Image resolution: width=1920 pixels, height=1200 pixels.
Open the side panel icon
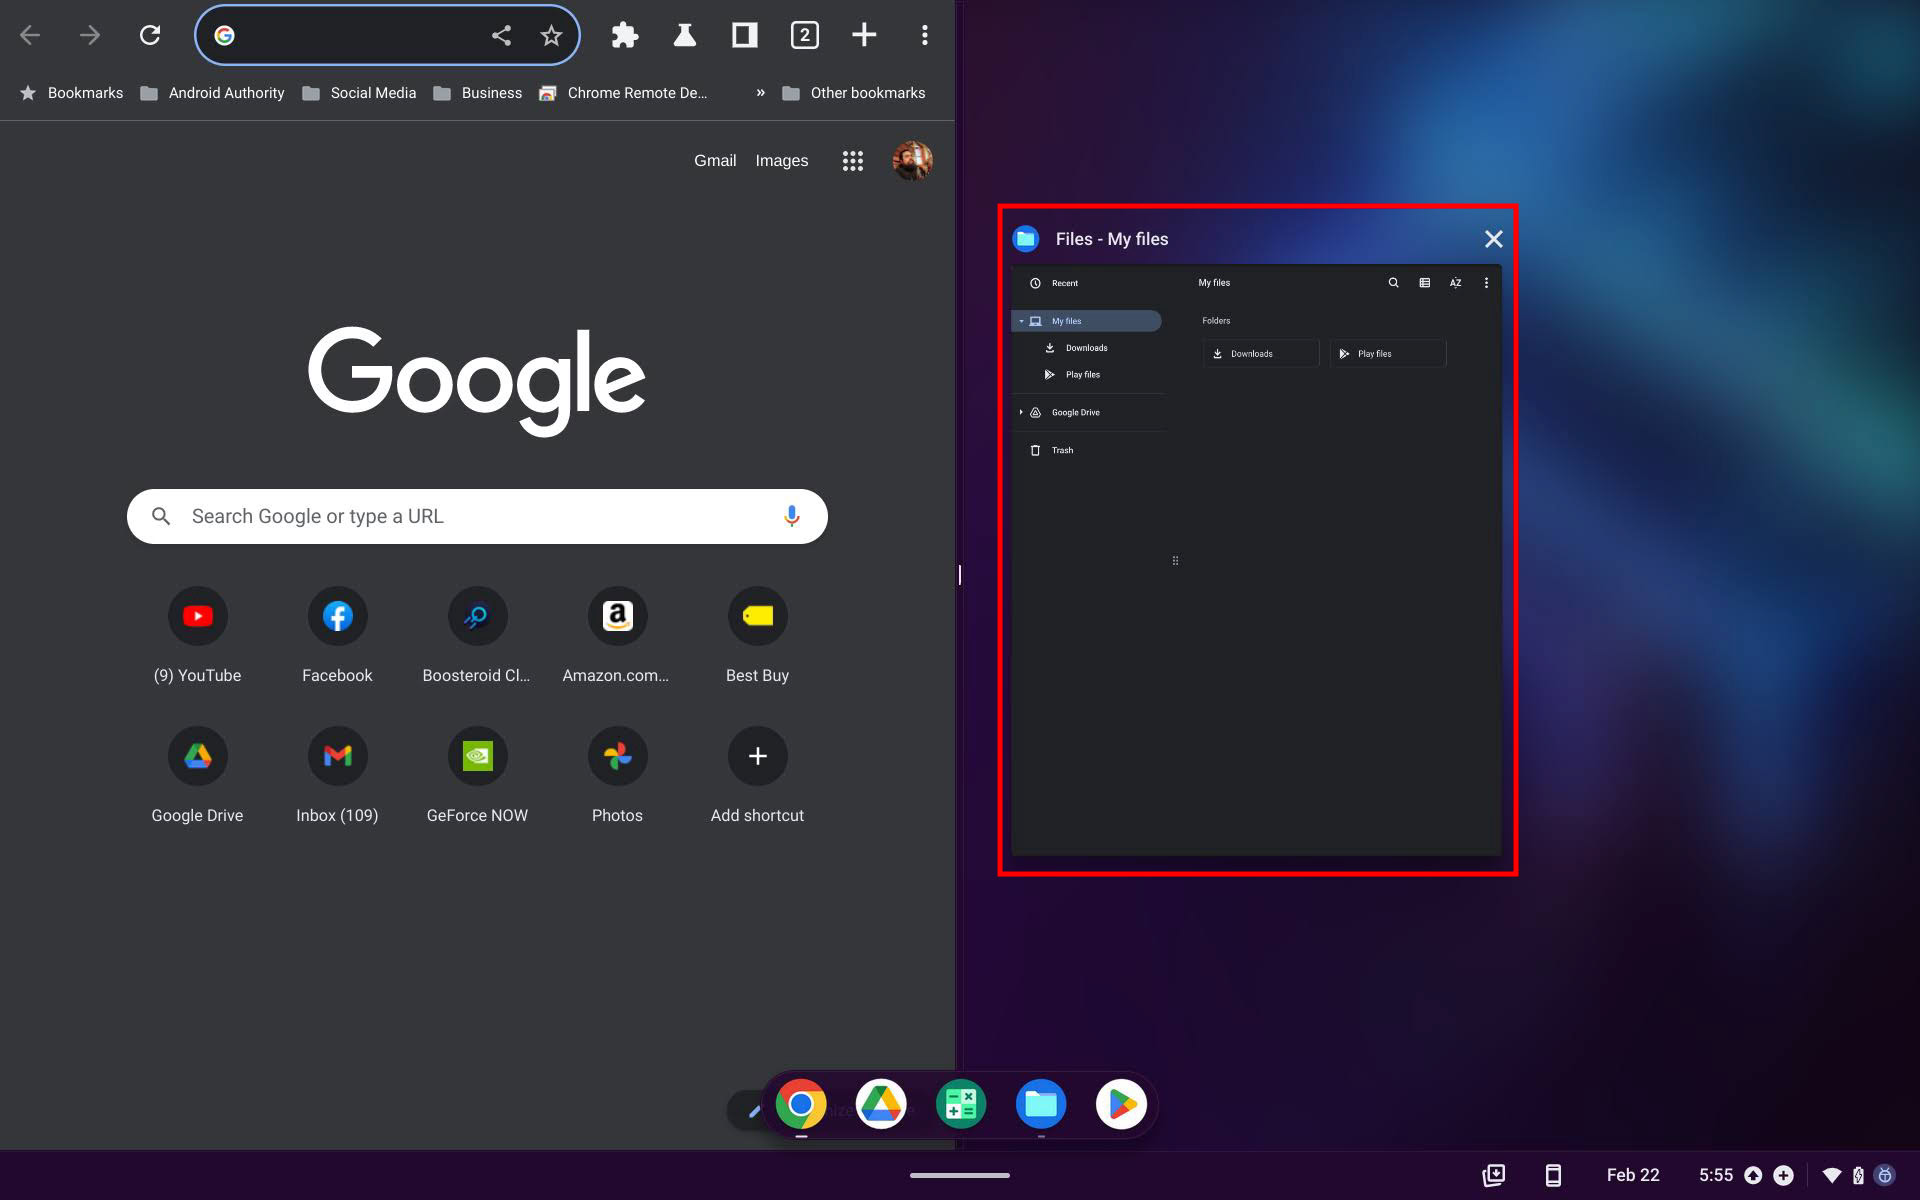pos(744,36)
